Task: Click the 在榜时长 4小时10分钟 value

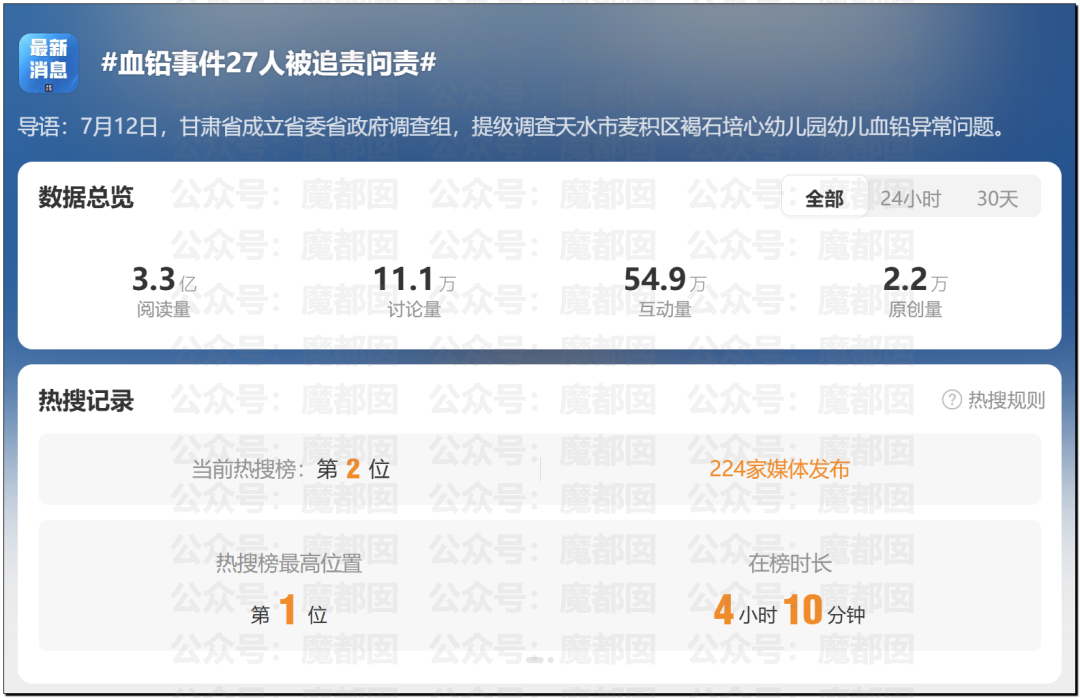Action: [789, 611]
